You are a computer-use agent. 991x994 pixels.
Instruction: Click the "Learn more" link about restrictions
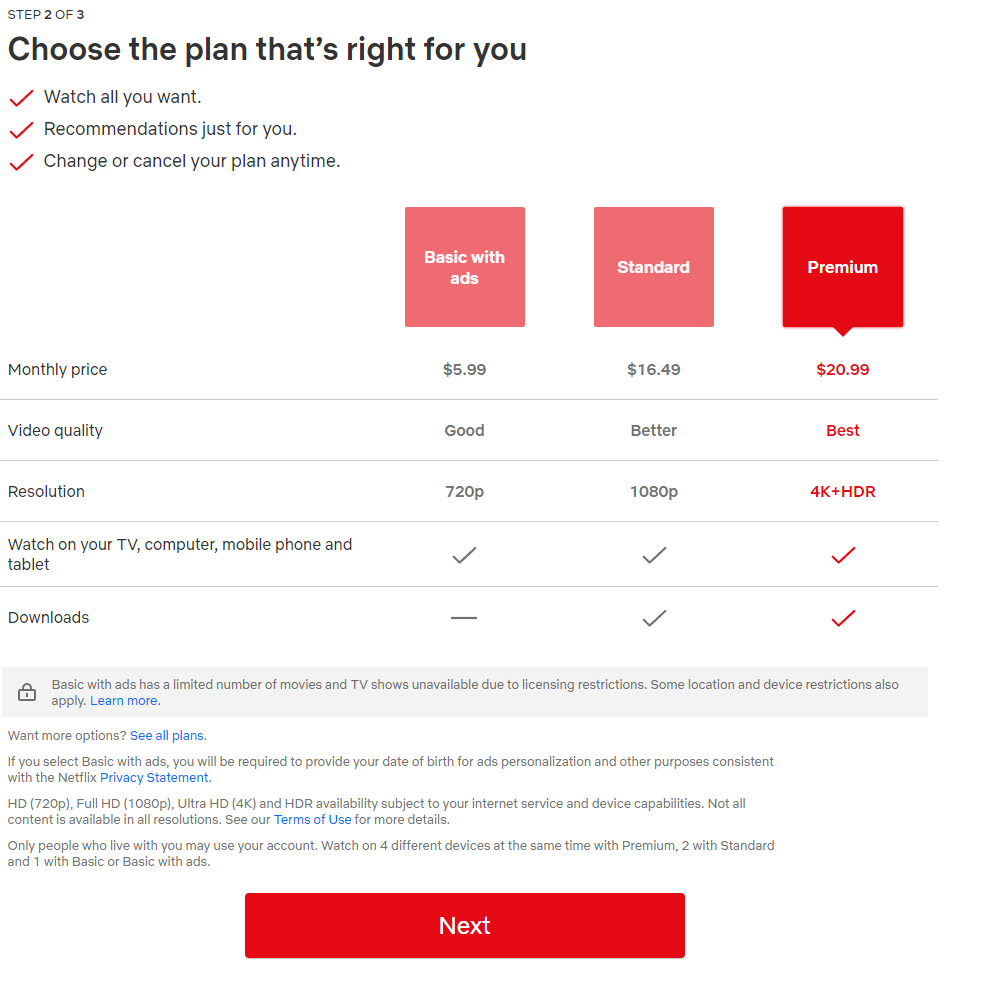pos(123,700)
